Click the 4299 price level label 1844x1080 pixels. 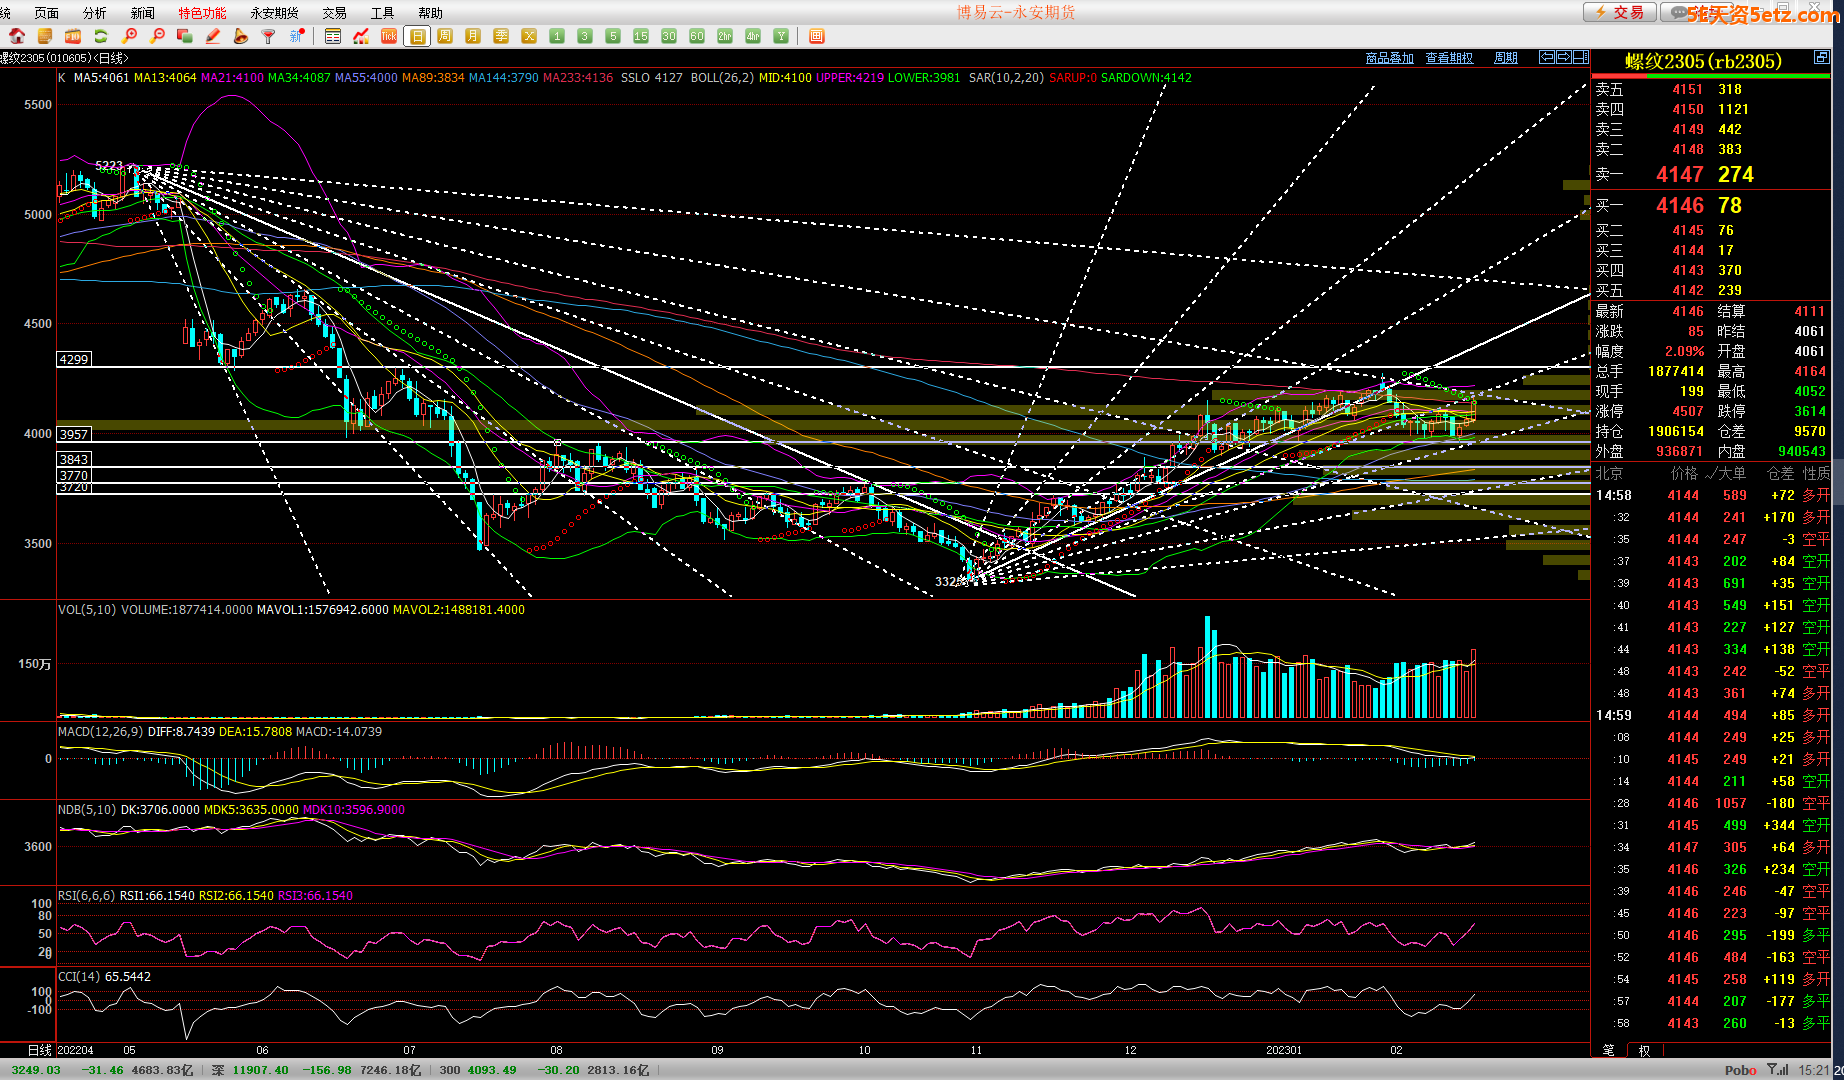pos(74,359)
